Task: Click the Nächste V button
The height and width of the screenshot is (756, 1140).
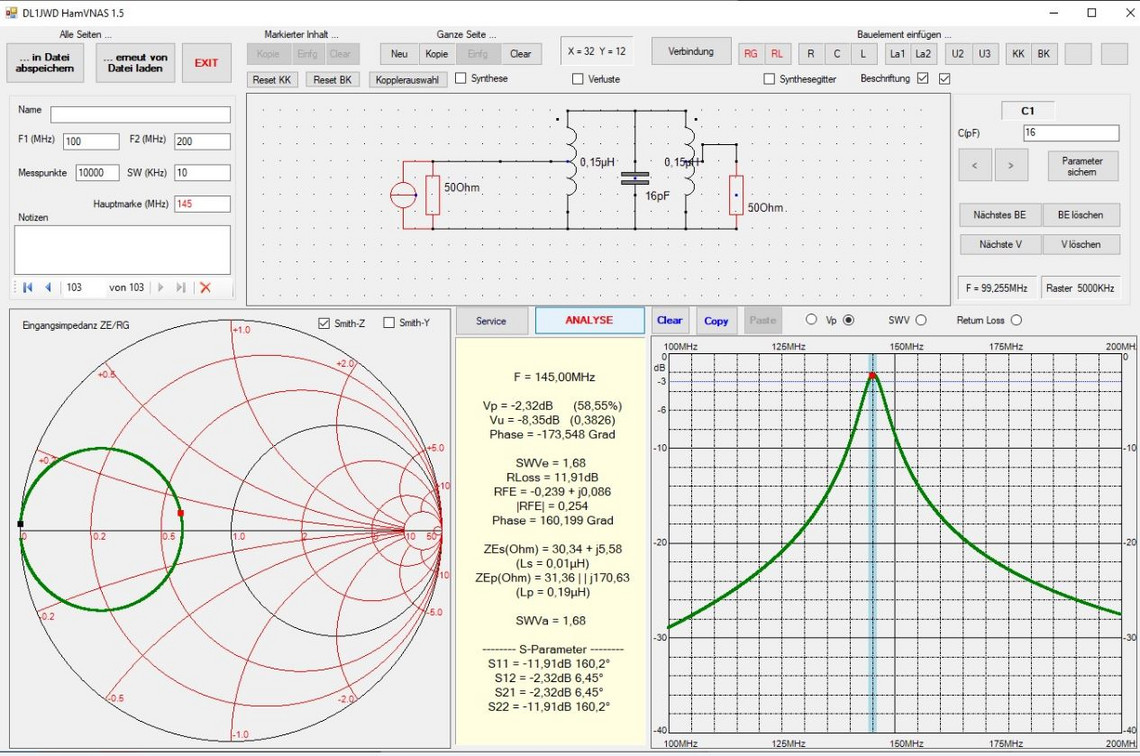Action: click(x=1000, y=244)
